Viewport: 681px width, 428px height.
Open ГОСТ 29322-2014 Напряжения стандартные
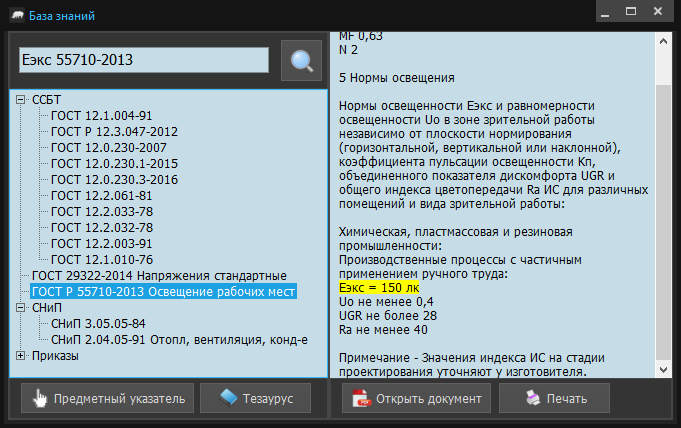click(x=158, y=275)
